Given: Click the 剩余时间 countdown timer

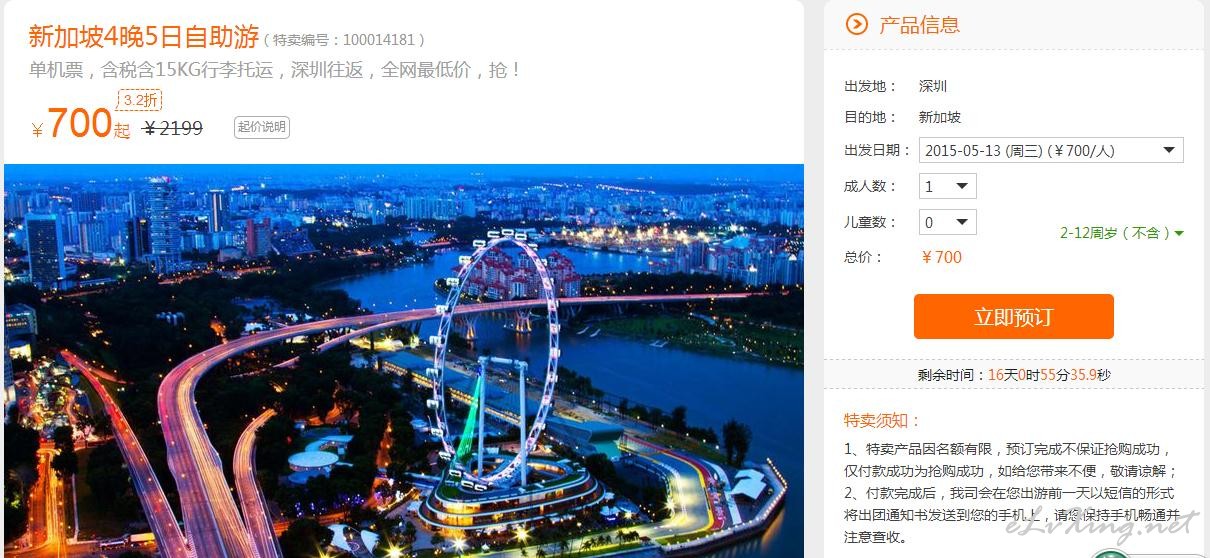Looking at the screenshot, I should [1014, 375].
